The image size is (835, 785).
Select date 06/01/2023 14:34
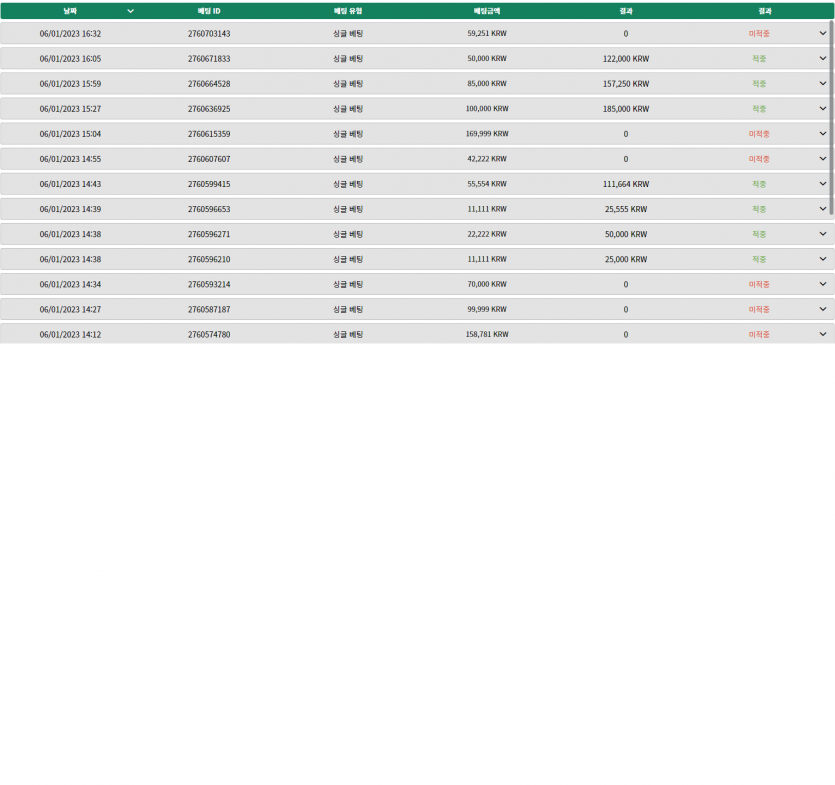70,284
